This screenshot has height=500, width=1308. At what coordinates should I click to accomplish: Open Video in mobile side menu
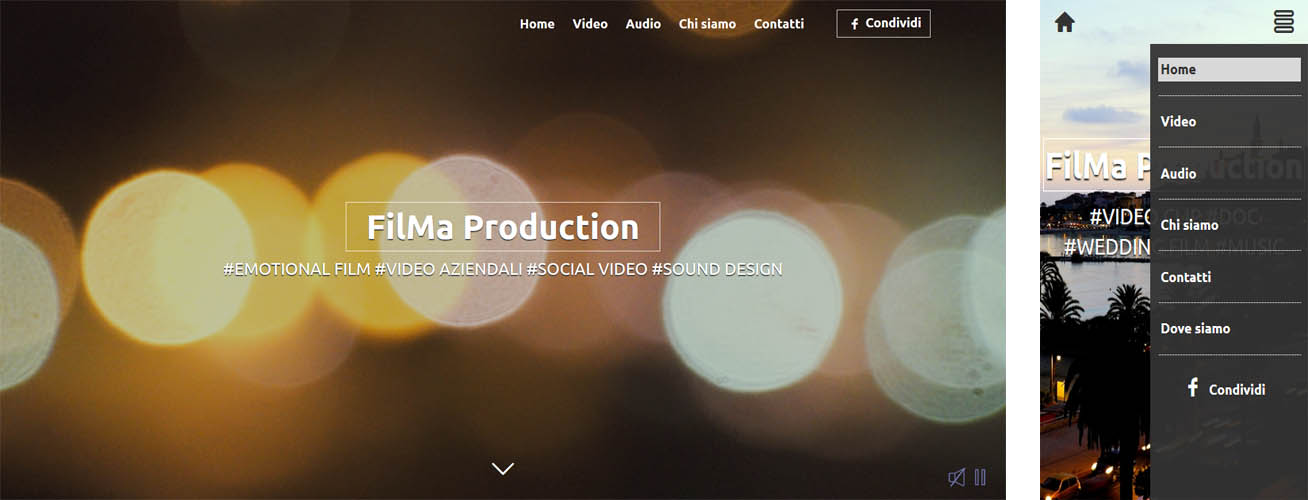click(x=1229, y=121)
